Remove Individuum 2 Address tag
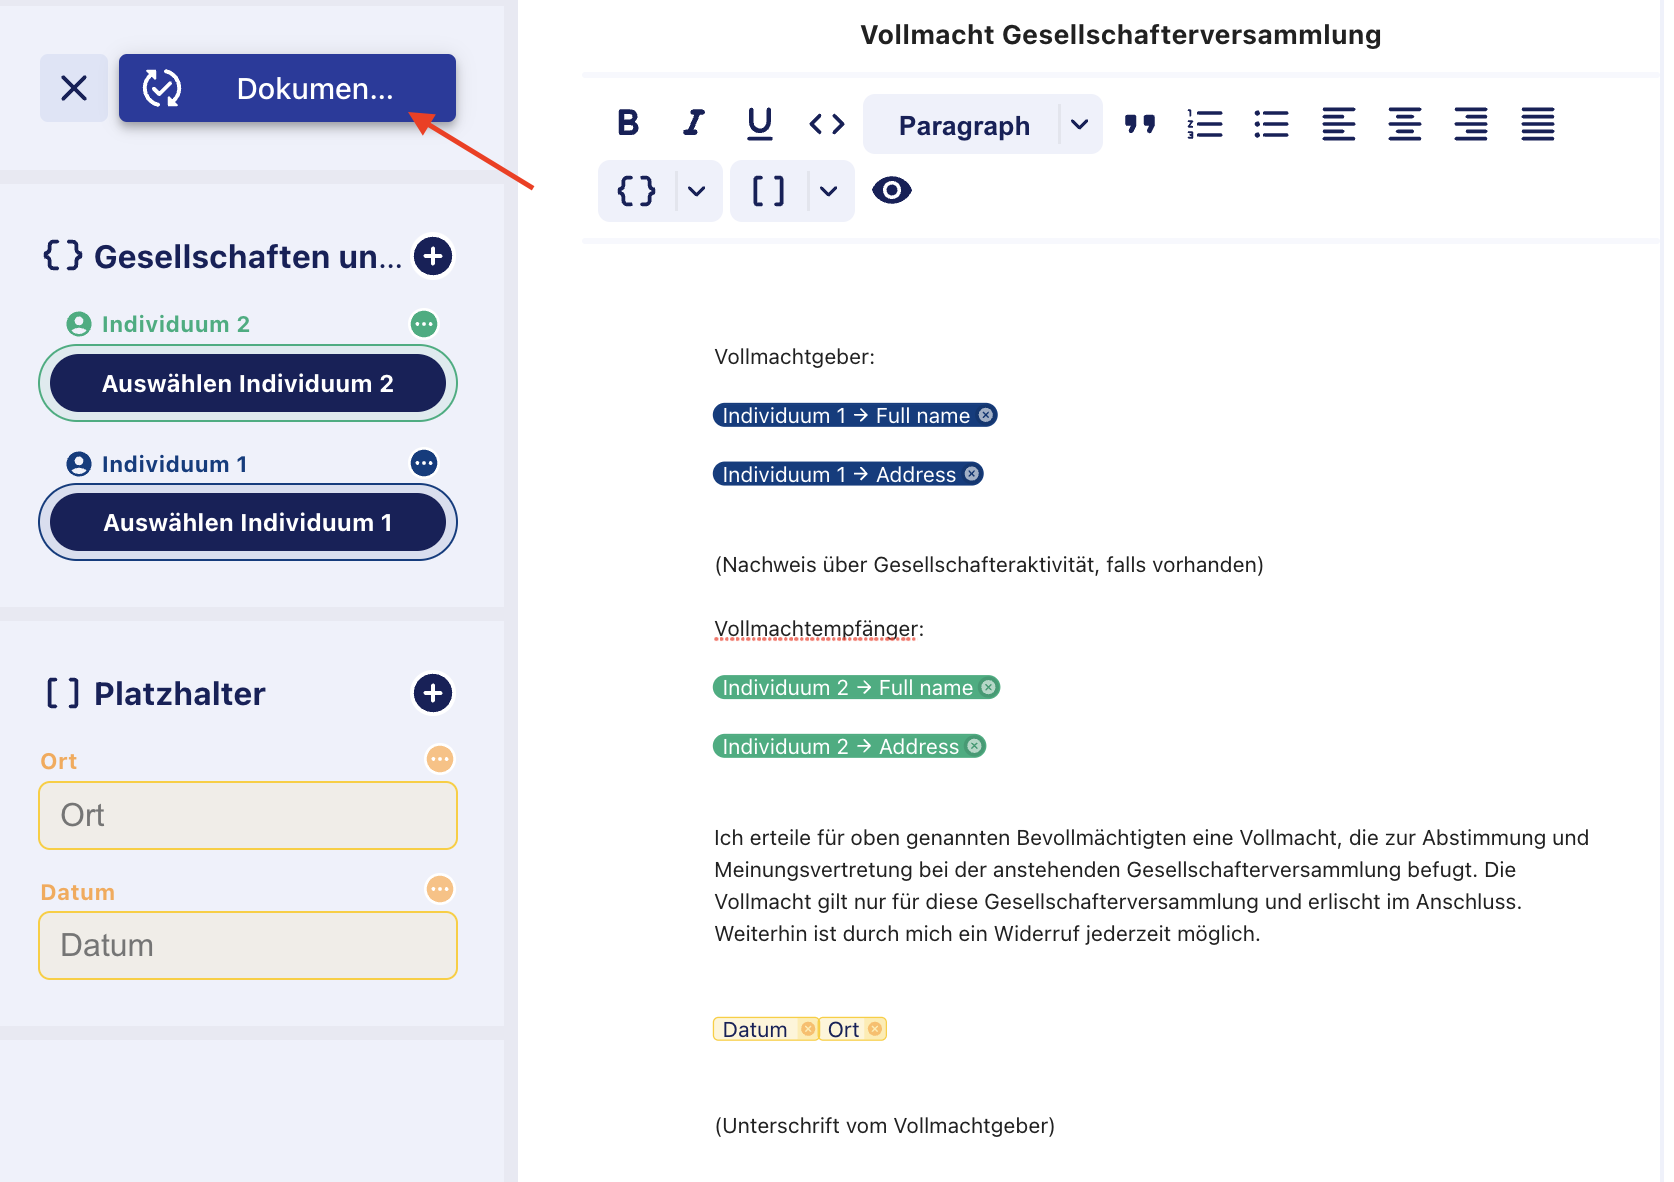The height and width of the screenshot is (1182, 1674). 974,746
